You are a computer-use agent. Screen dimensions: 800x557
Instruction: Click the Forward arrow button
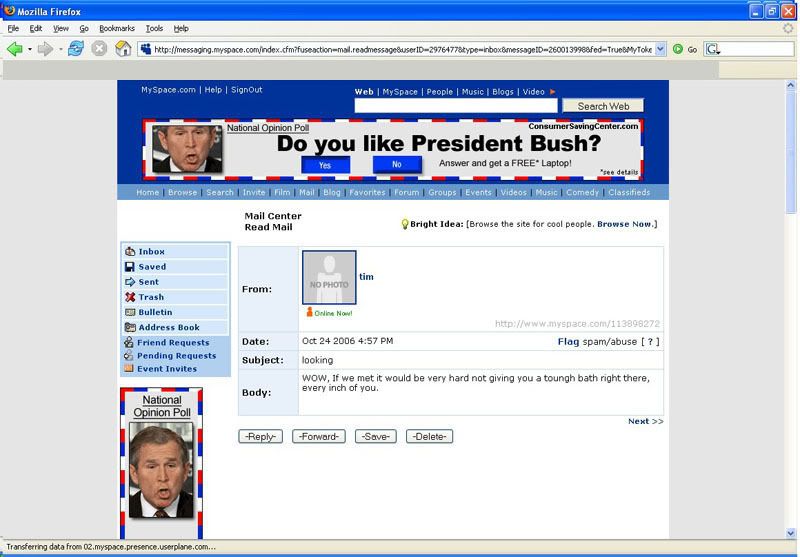[x=45, y=49]
